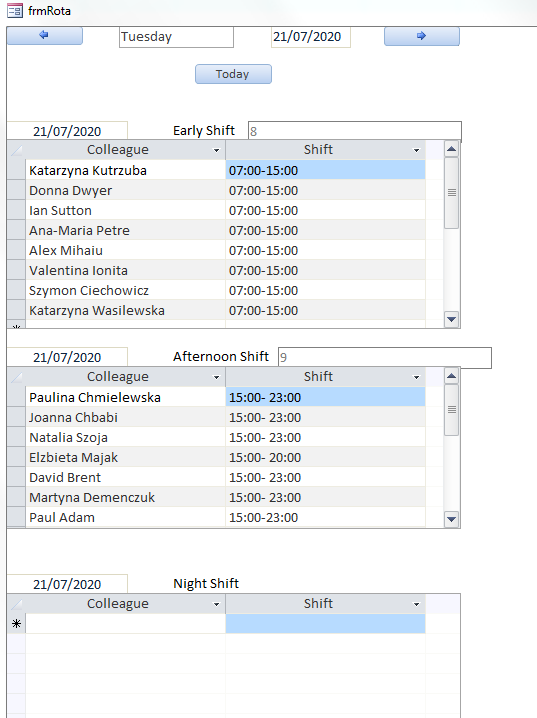
Task: Select Elzbieta Majak 15:00- 20:00 shift cell
Action: click(325, 457)
